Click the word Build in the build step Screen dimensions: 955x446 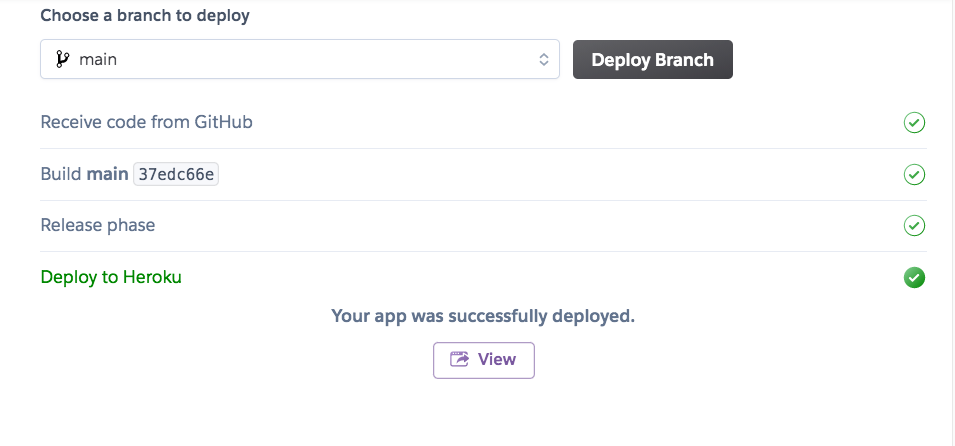(60, 174)
